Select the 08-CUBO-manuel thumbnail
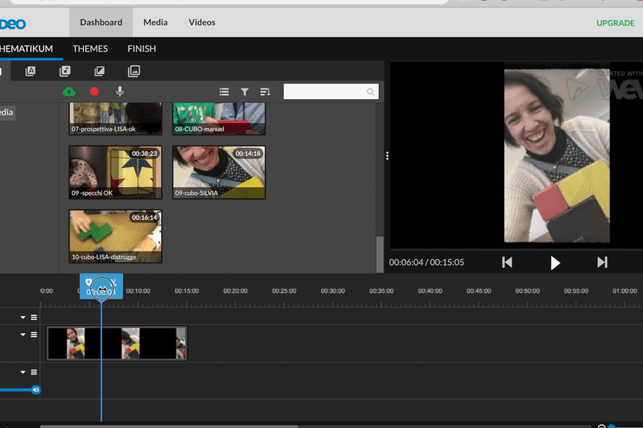This screenshot has width=643, height=428. (x=219, y=119)
